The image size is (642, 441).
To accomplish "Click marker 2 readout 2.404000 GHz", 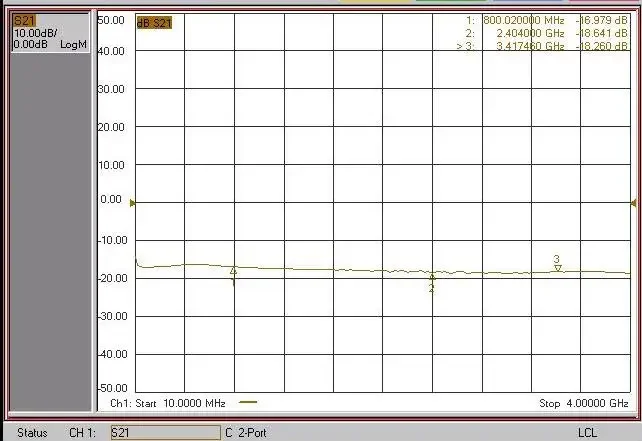I will [530, 33].
